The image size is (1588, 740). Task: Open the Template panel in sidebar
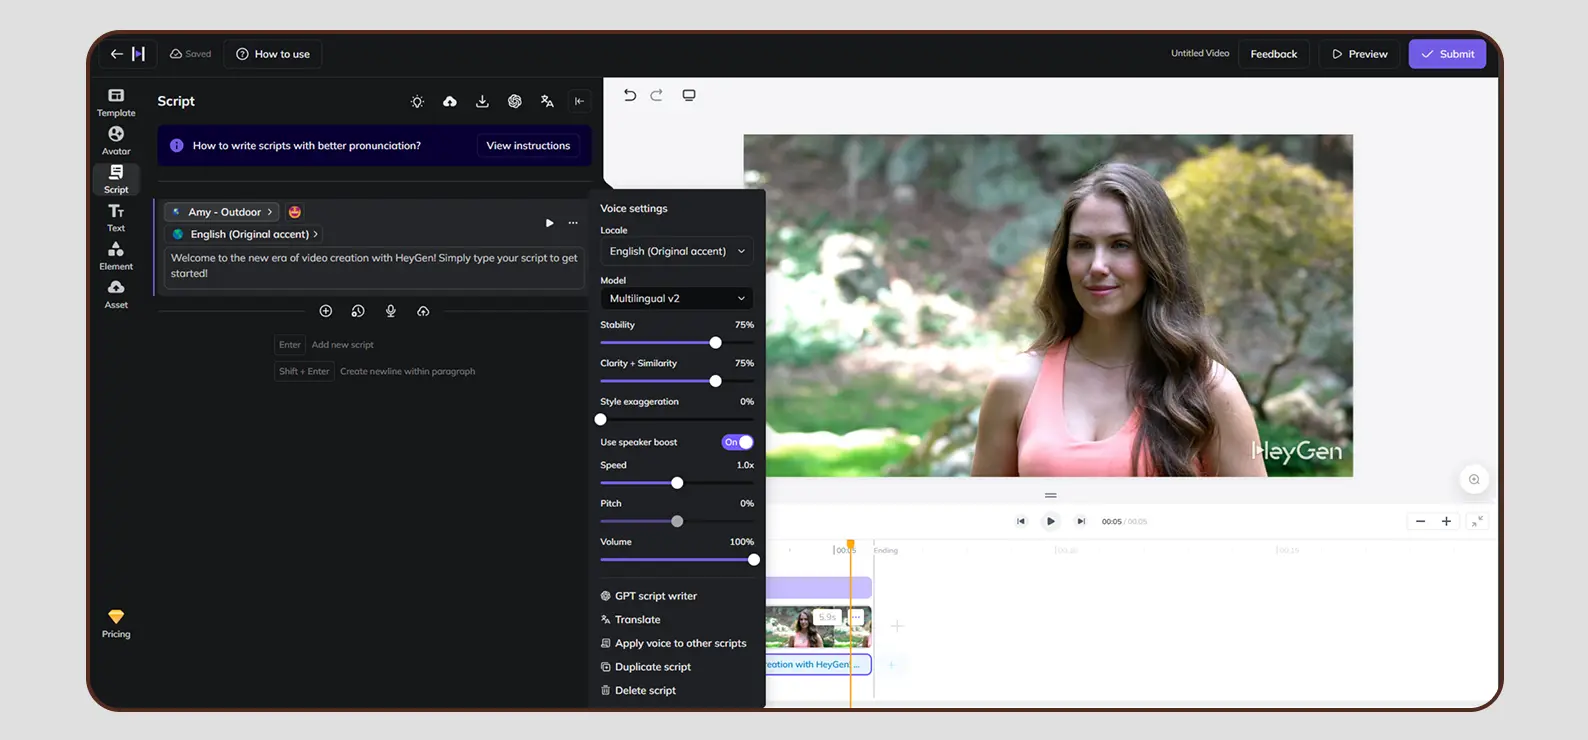116,102
